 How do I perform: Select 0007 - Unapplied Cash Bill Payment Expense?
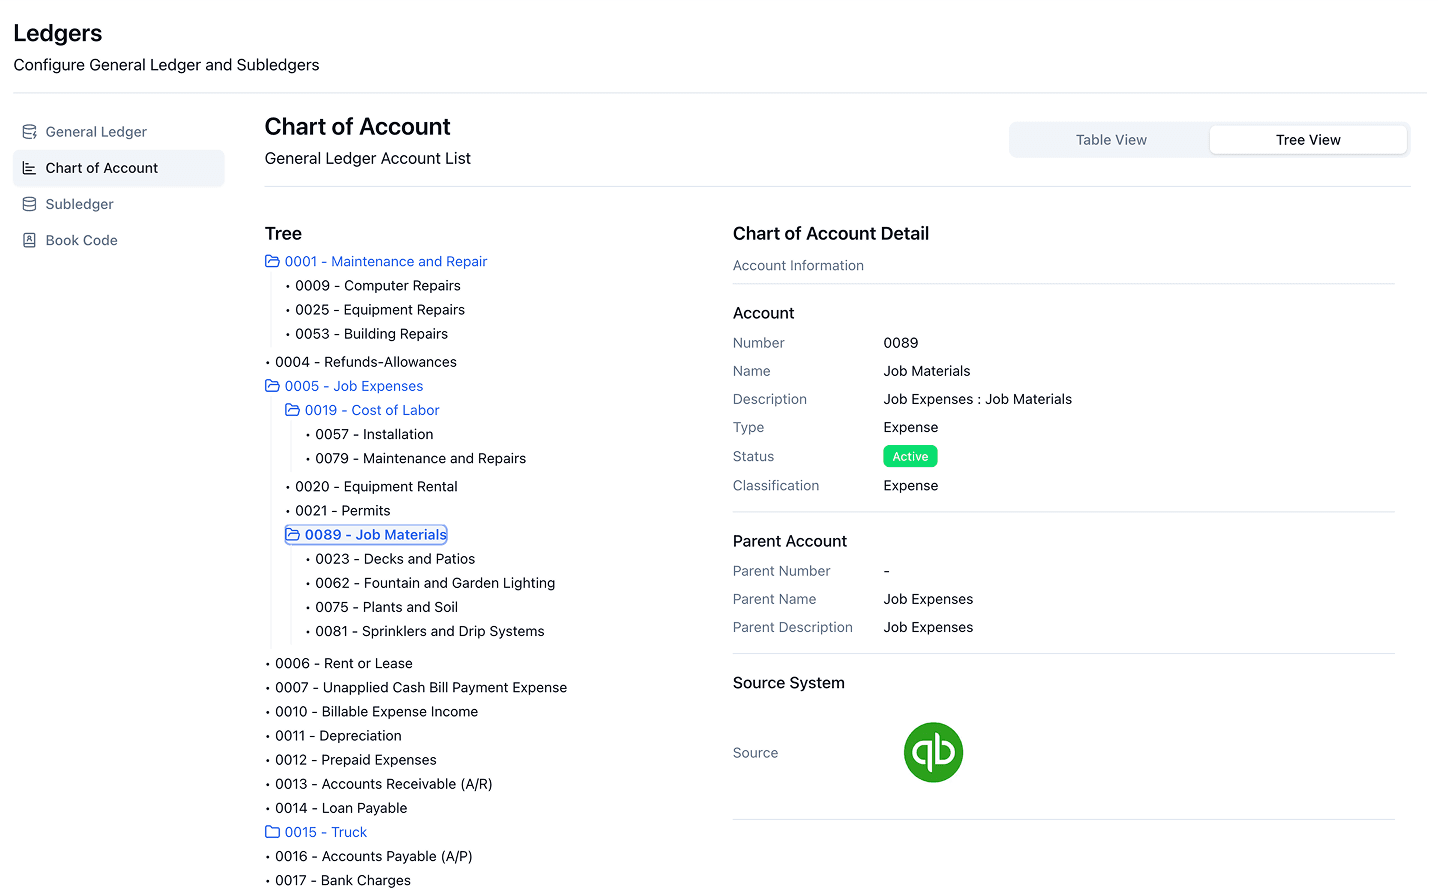pos(421,687)
